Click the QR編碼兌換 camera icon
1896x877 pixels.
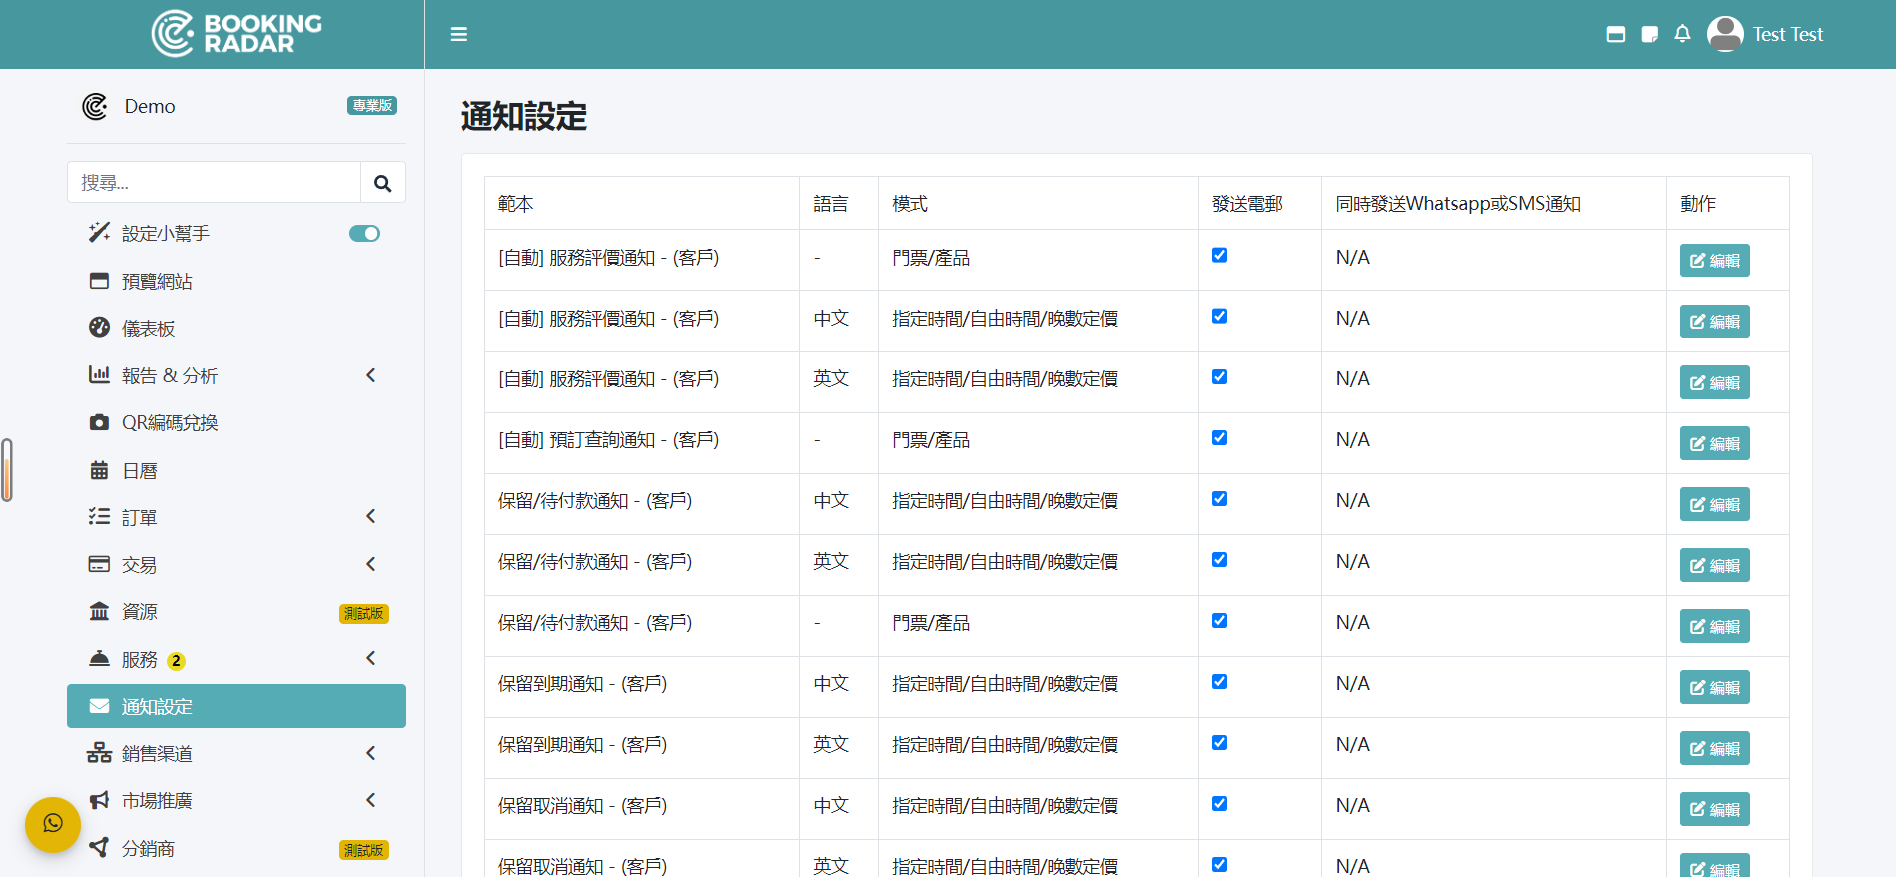(99, 422)
